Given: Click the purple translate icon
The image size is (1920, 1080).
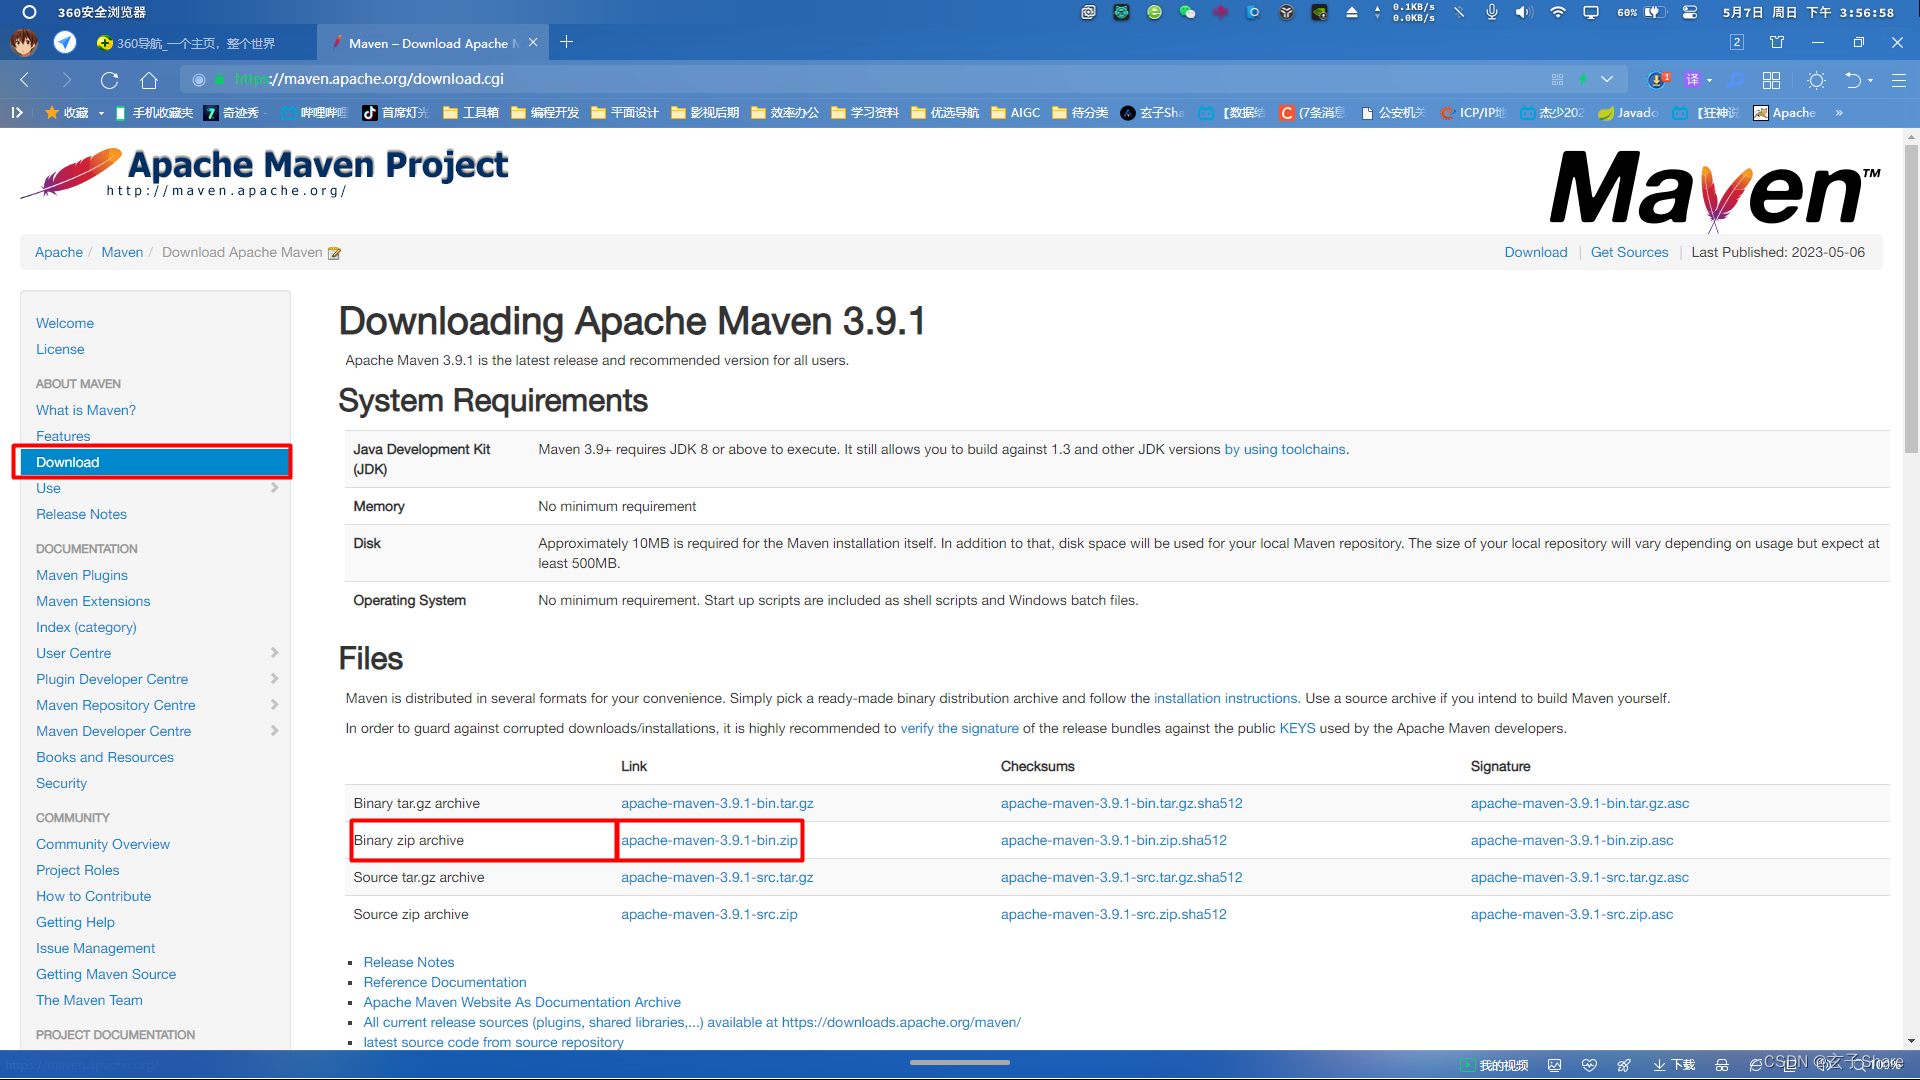Looking at the screenshot, I should [1691, 80].
